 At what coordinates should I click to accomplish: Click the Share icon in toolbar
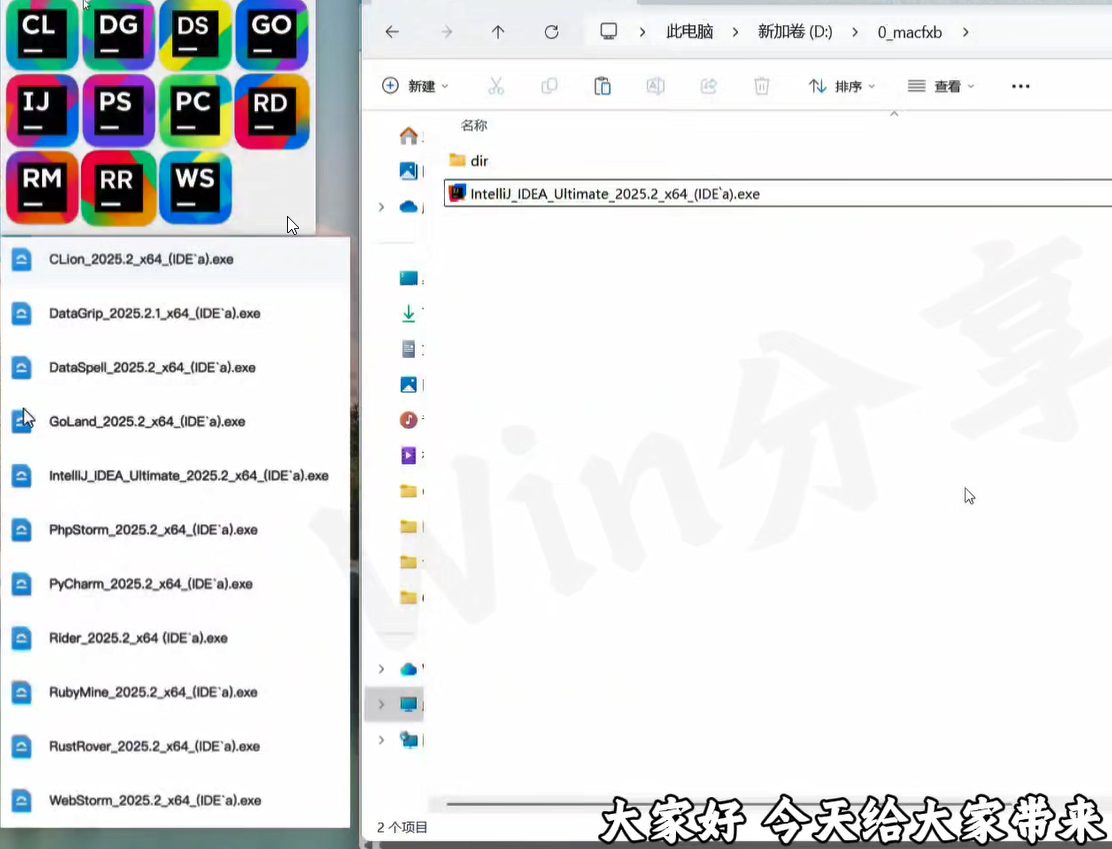click(x=708, y=87)
